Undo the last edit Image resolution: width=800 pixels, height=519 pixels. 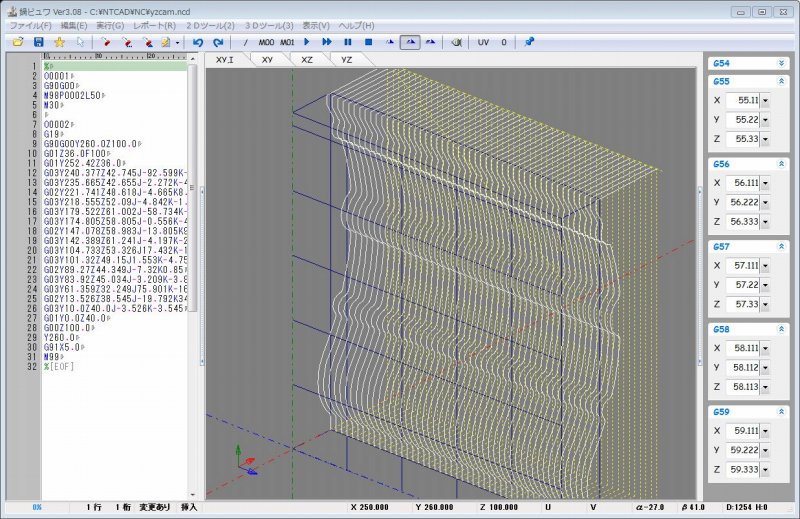click(198, 42)
